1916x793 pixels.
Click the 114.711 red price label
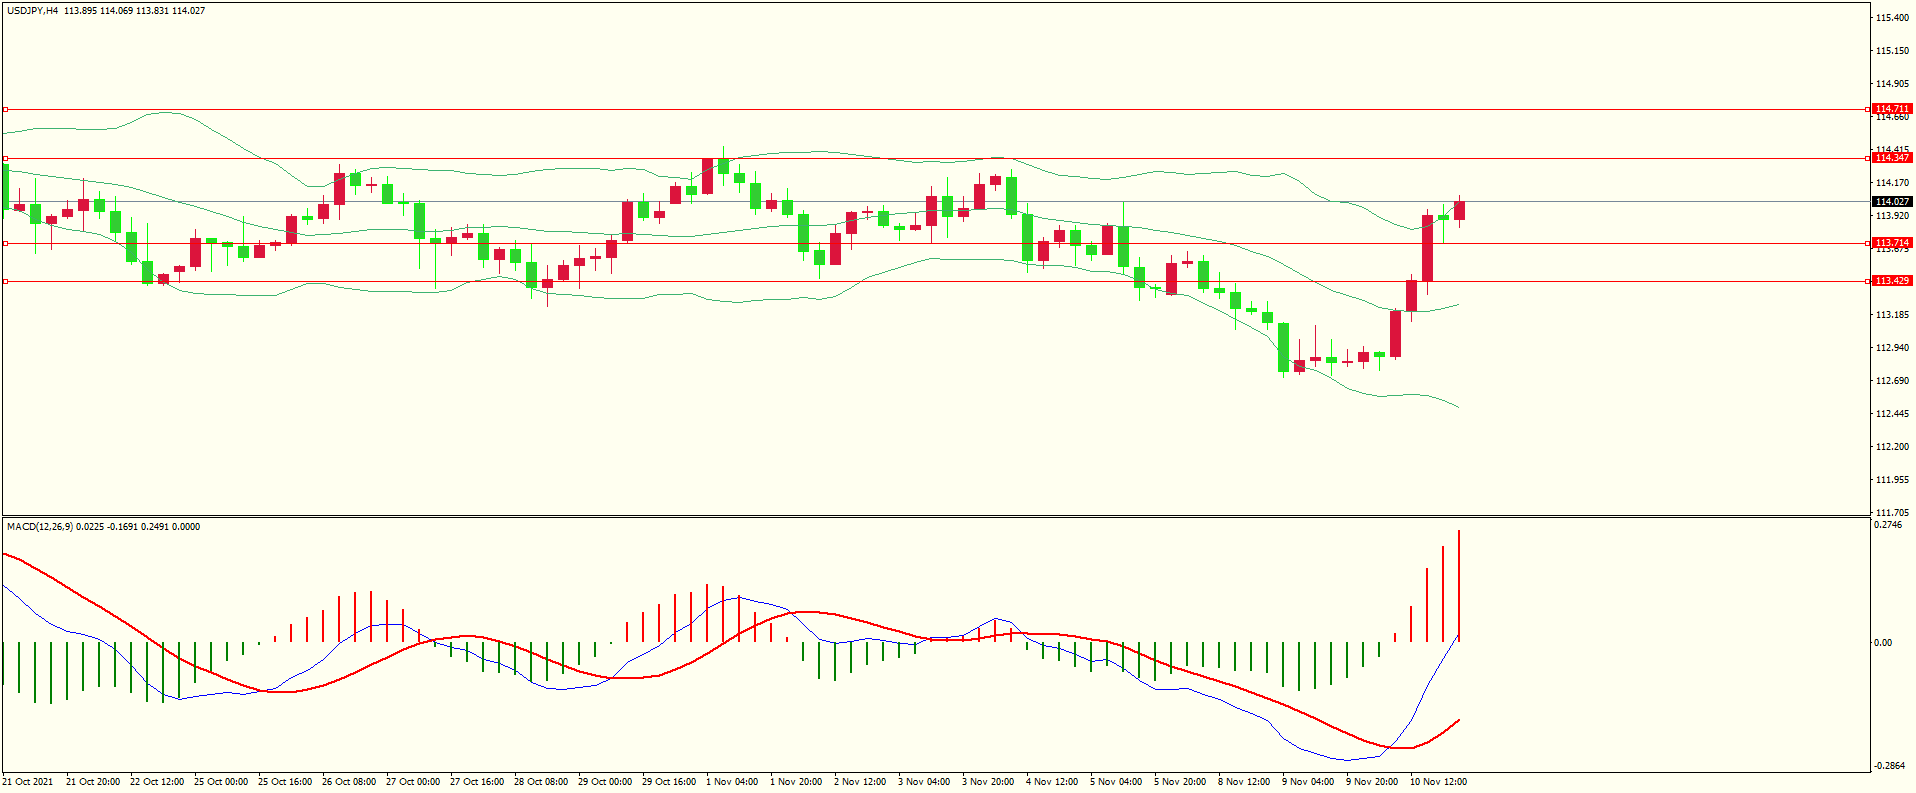click(x=1891, y=109)
